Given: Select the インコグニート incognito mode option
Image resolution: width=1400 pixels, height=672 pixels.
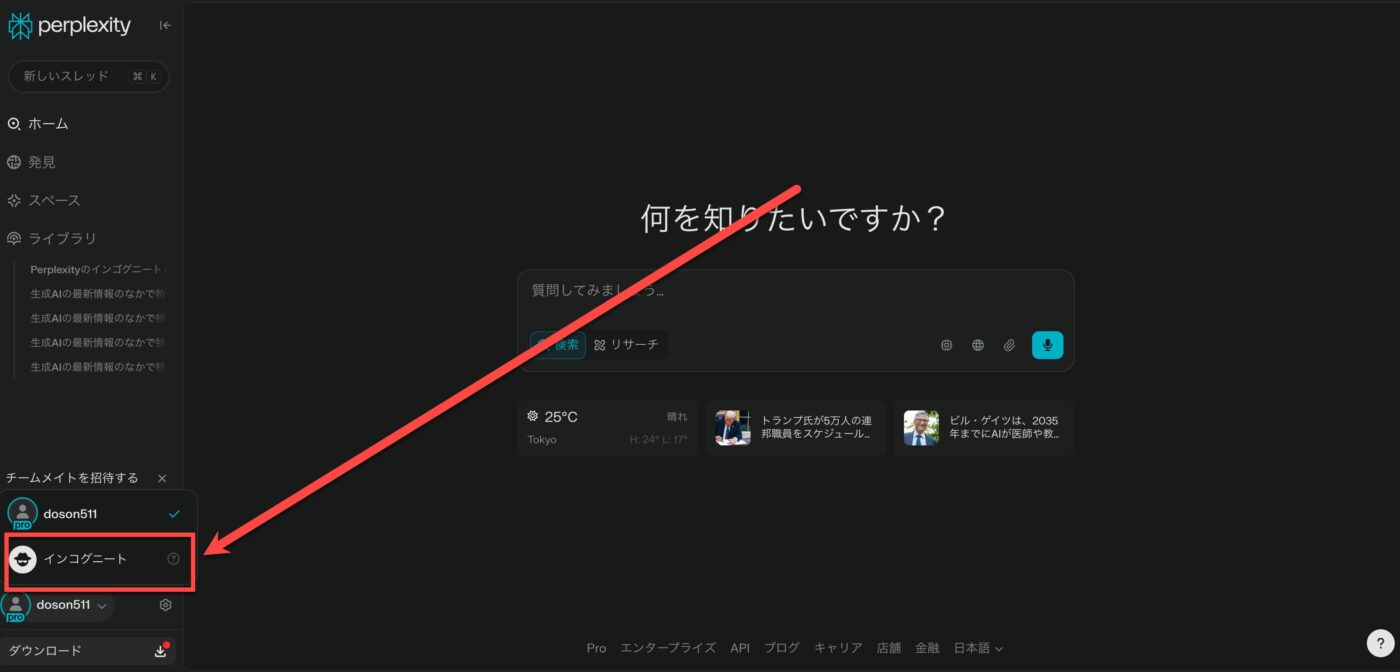Looking at the screenshot, I should (85, 559).
